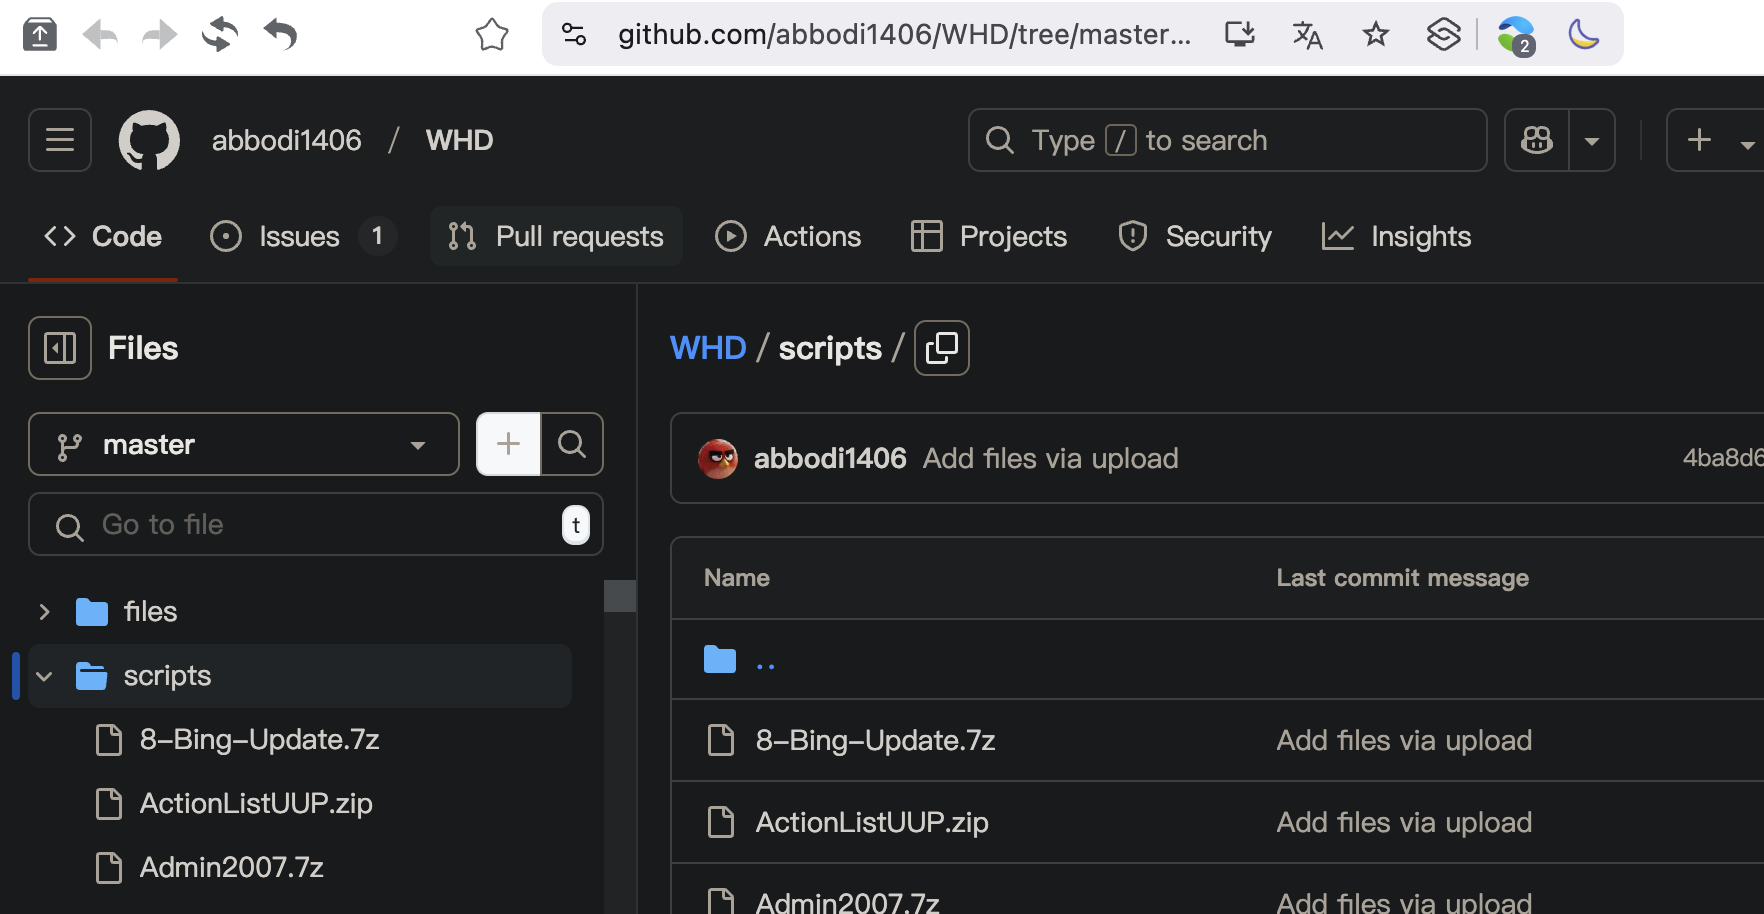The height and width of the screenshot is (914, 1764).
Task: Go to parent directory .. row
Action: tap(766, 660)
